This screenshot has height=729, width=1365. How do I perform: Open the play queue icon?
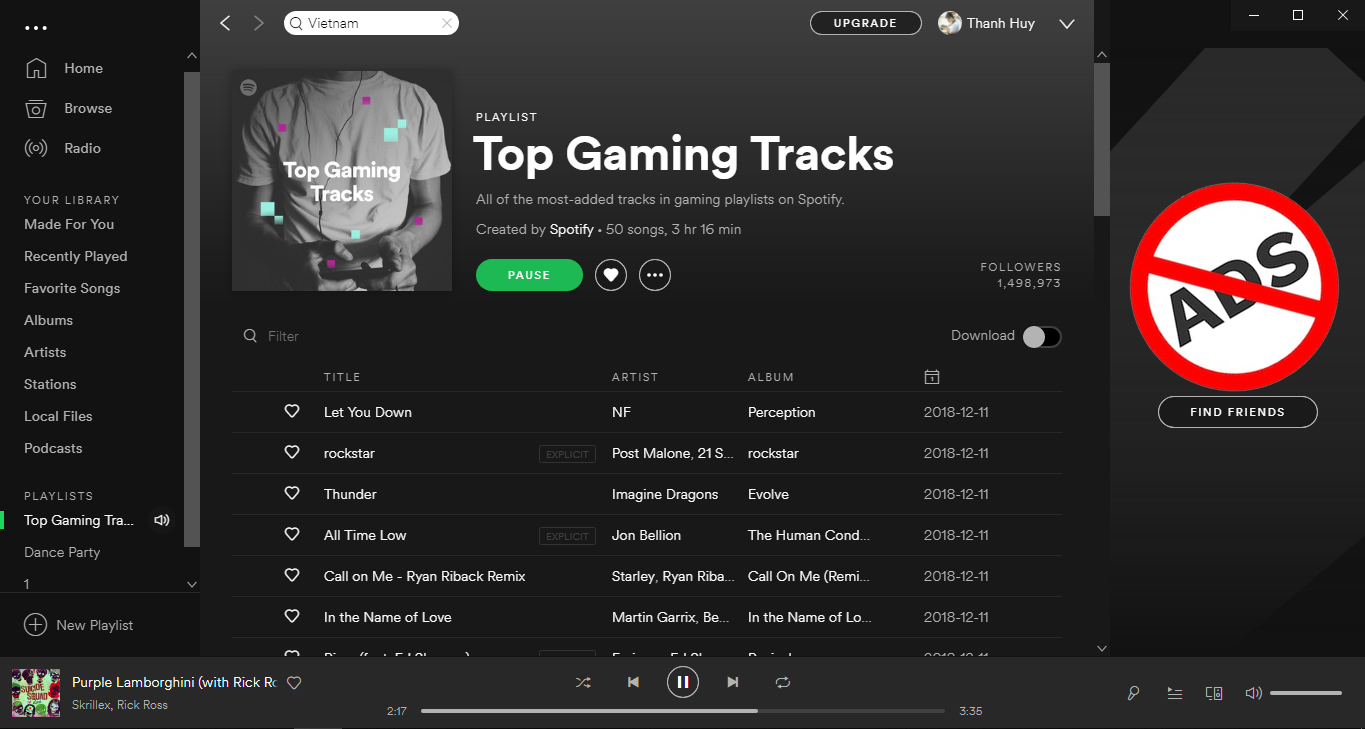1175,692
